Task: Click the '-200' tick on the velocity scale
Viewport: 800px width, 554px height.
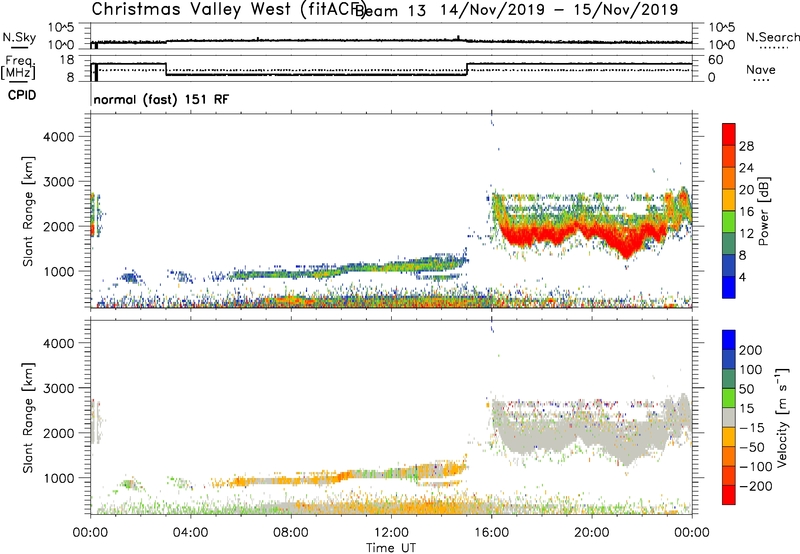Action: 755,486
